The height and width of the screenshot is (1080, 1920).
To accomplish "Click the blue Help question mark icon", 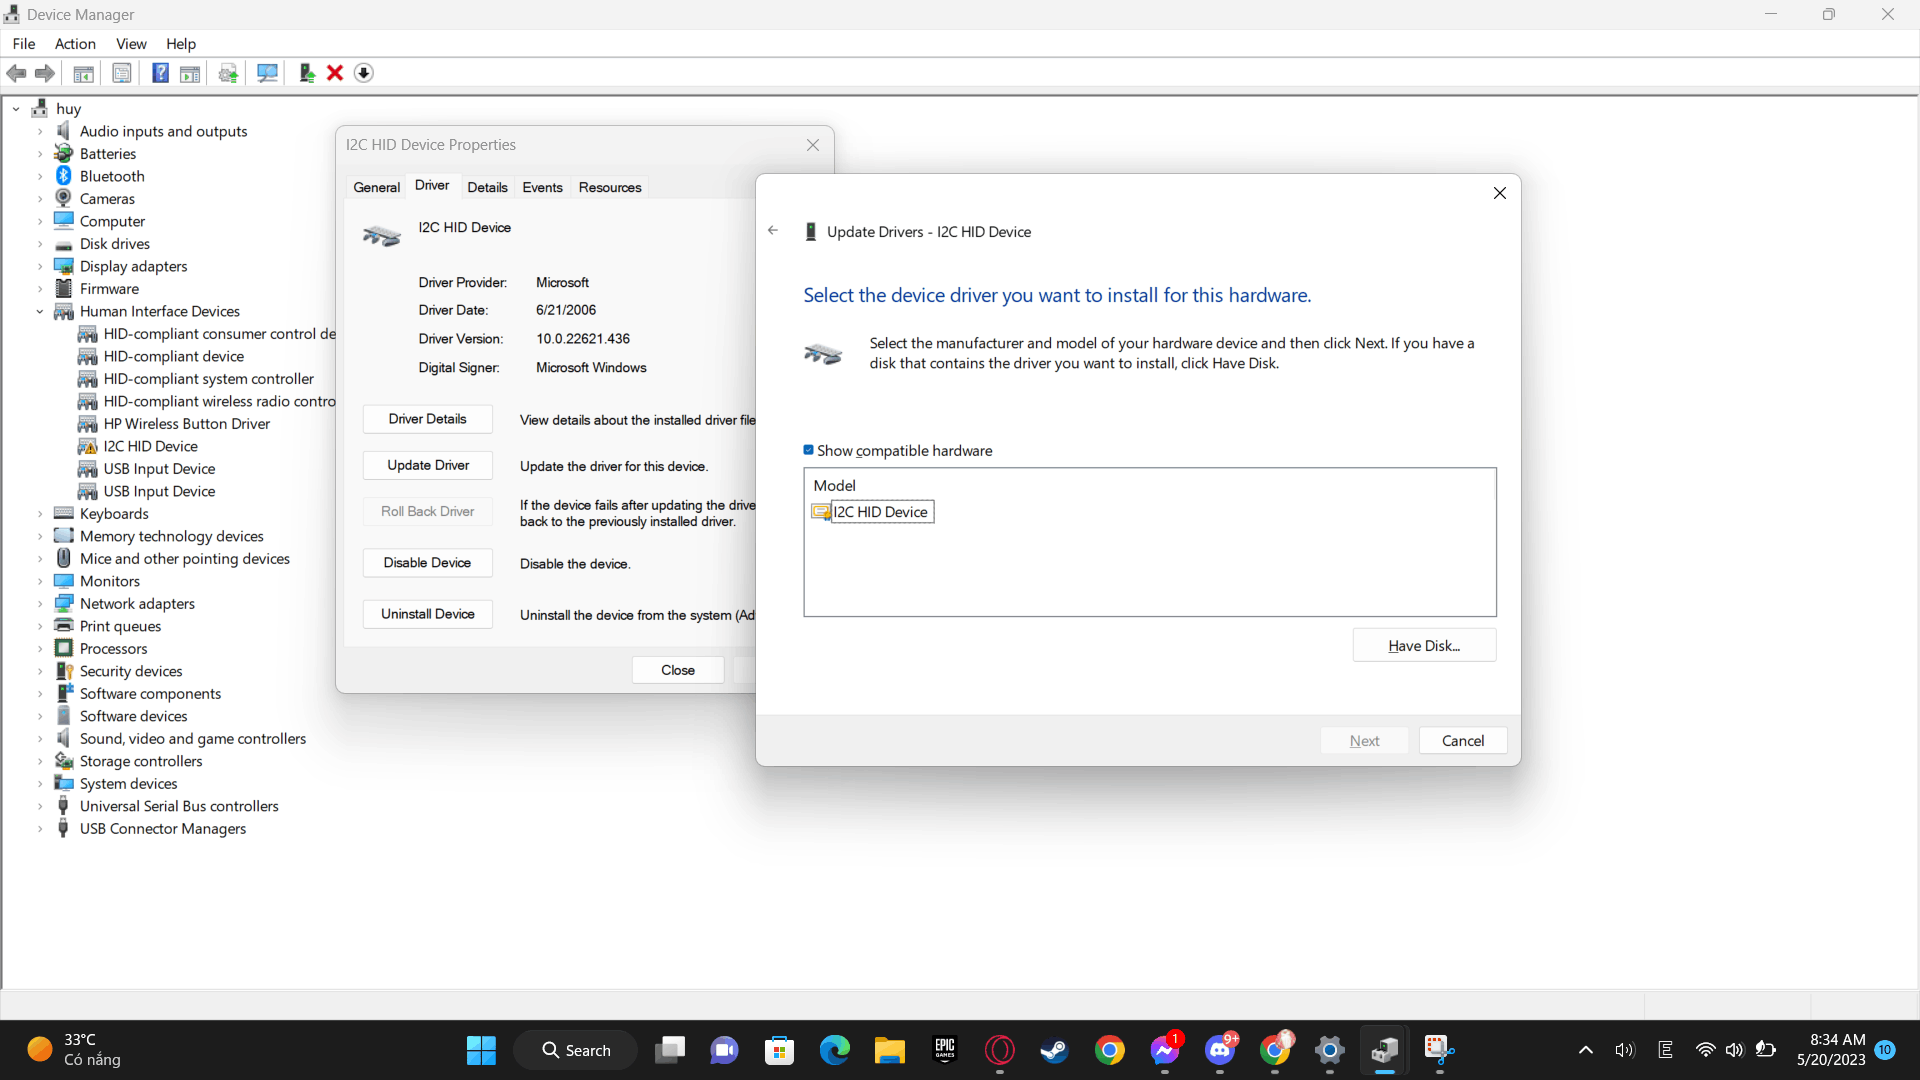I will tap(160, 73).
